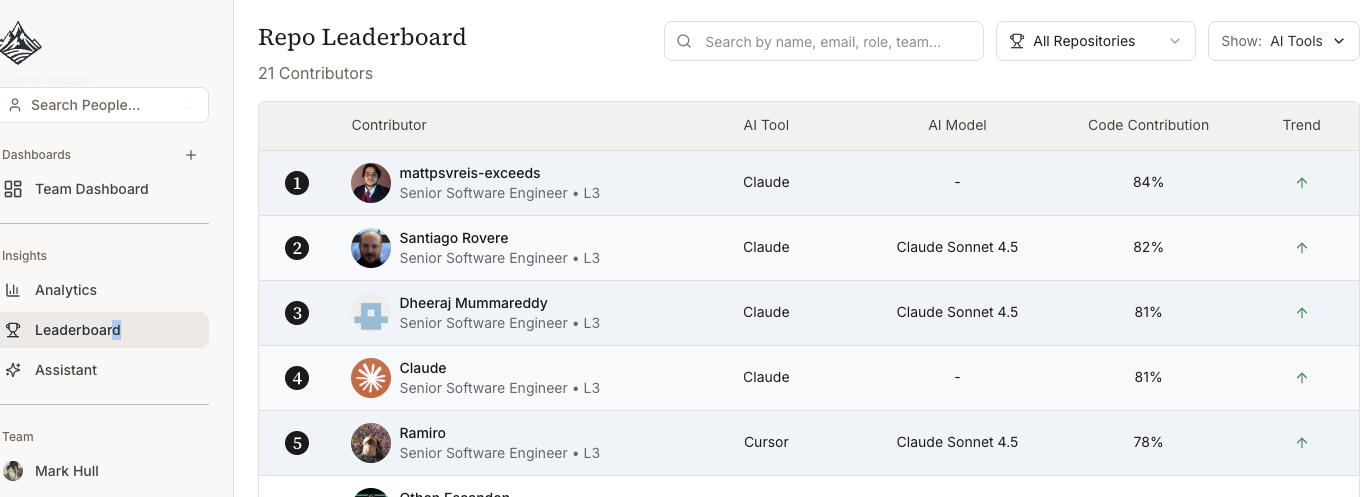Click the Repo Leaderboard heading

362,37
